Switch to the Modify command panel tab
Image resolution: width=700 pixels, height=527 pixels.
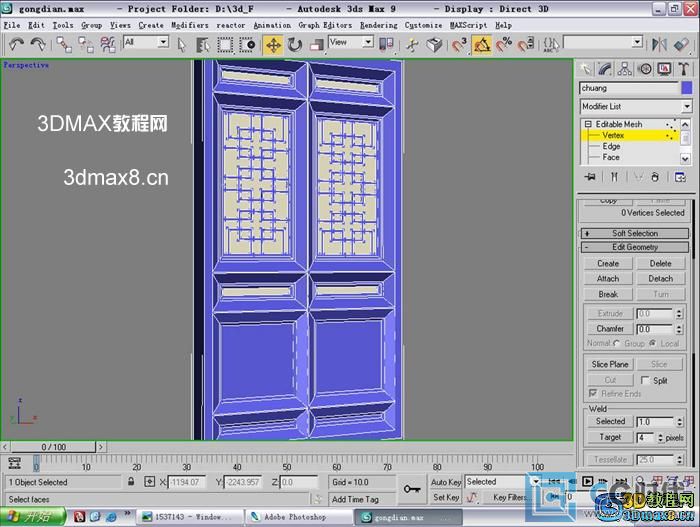(605, 69)
